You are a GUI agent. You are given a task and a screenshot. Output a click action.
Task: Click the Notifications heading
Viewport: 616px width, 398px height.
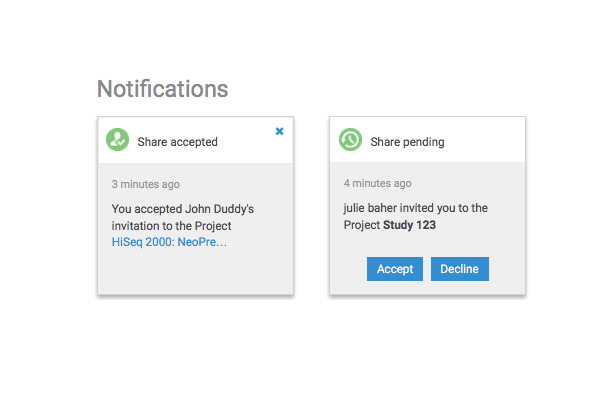[x=163, y=89]
